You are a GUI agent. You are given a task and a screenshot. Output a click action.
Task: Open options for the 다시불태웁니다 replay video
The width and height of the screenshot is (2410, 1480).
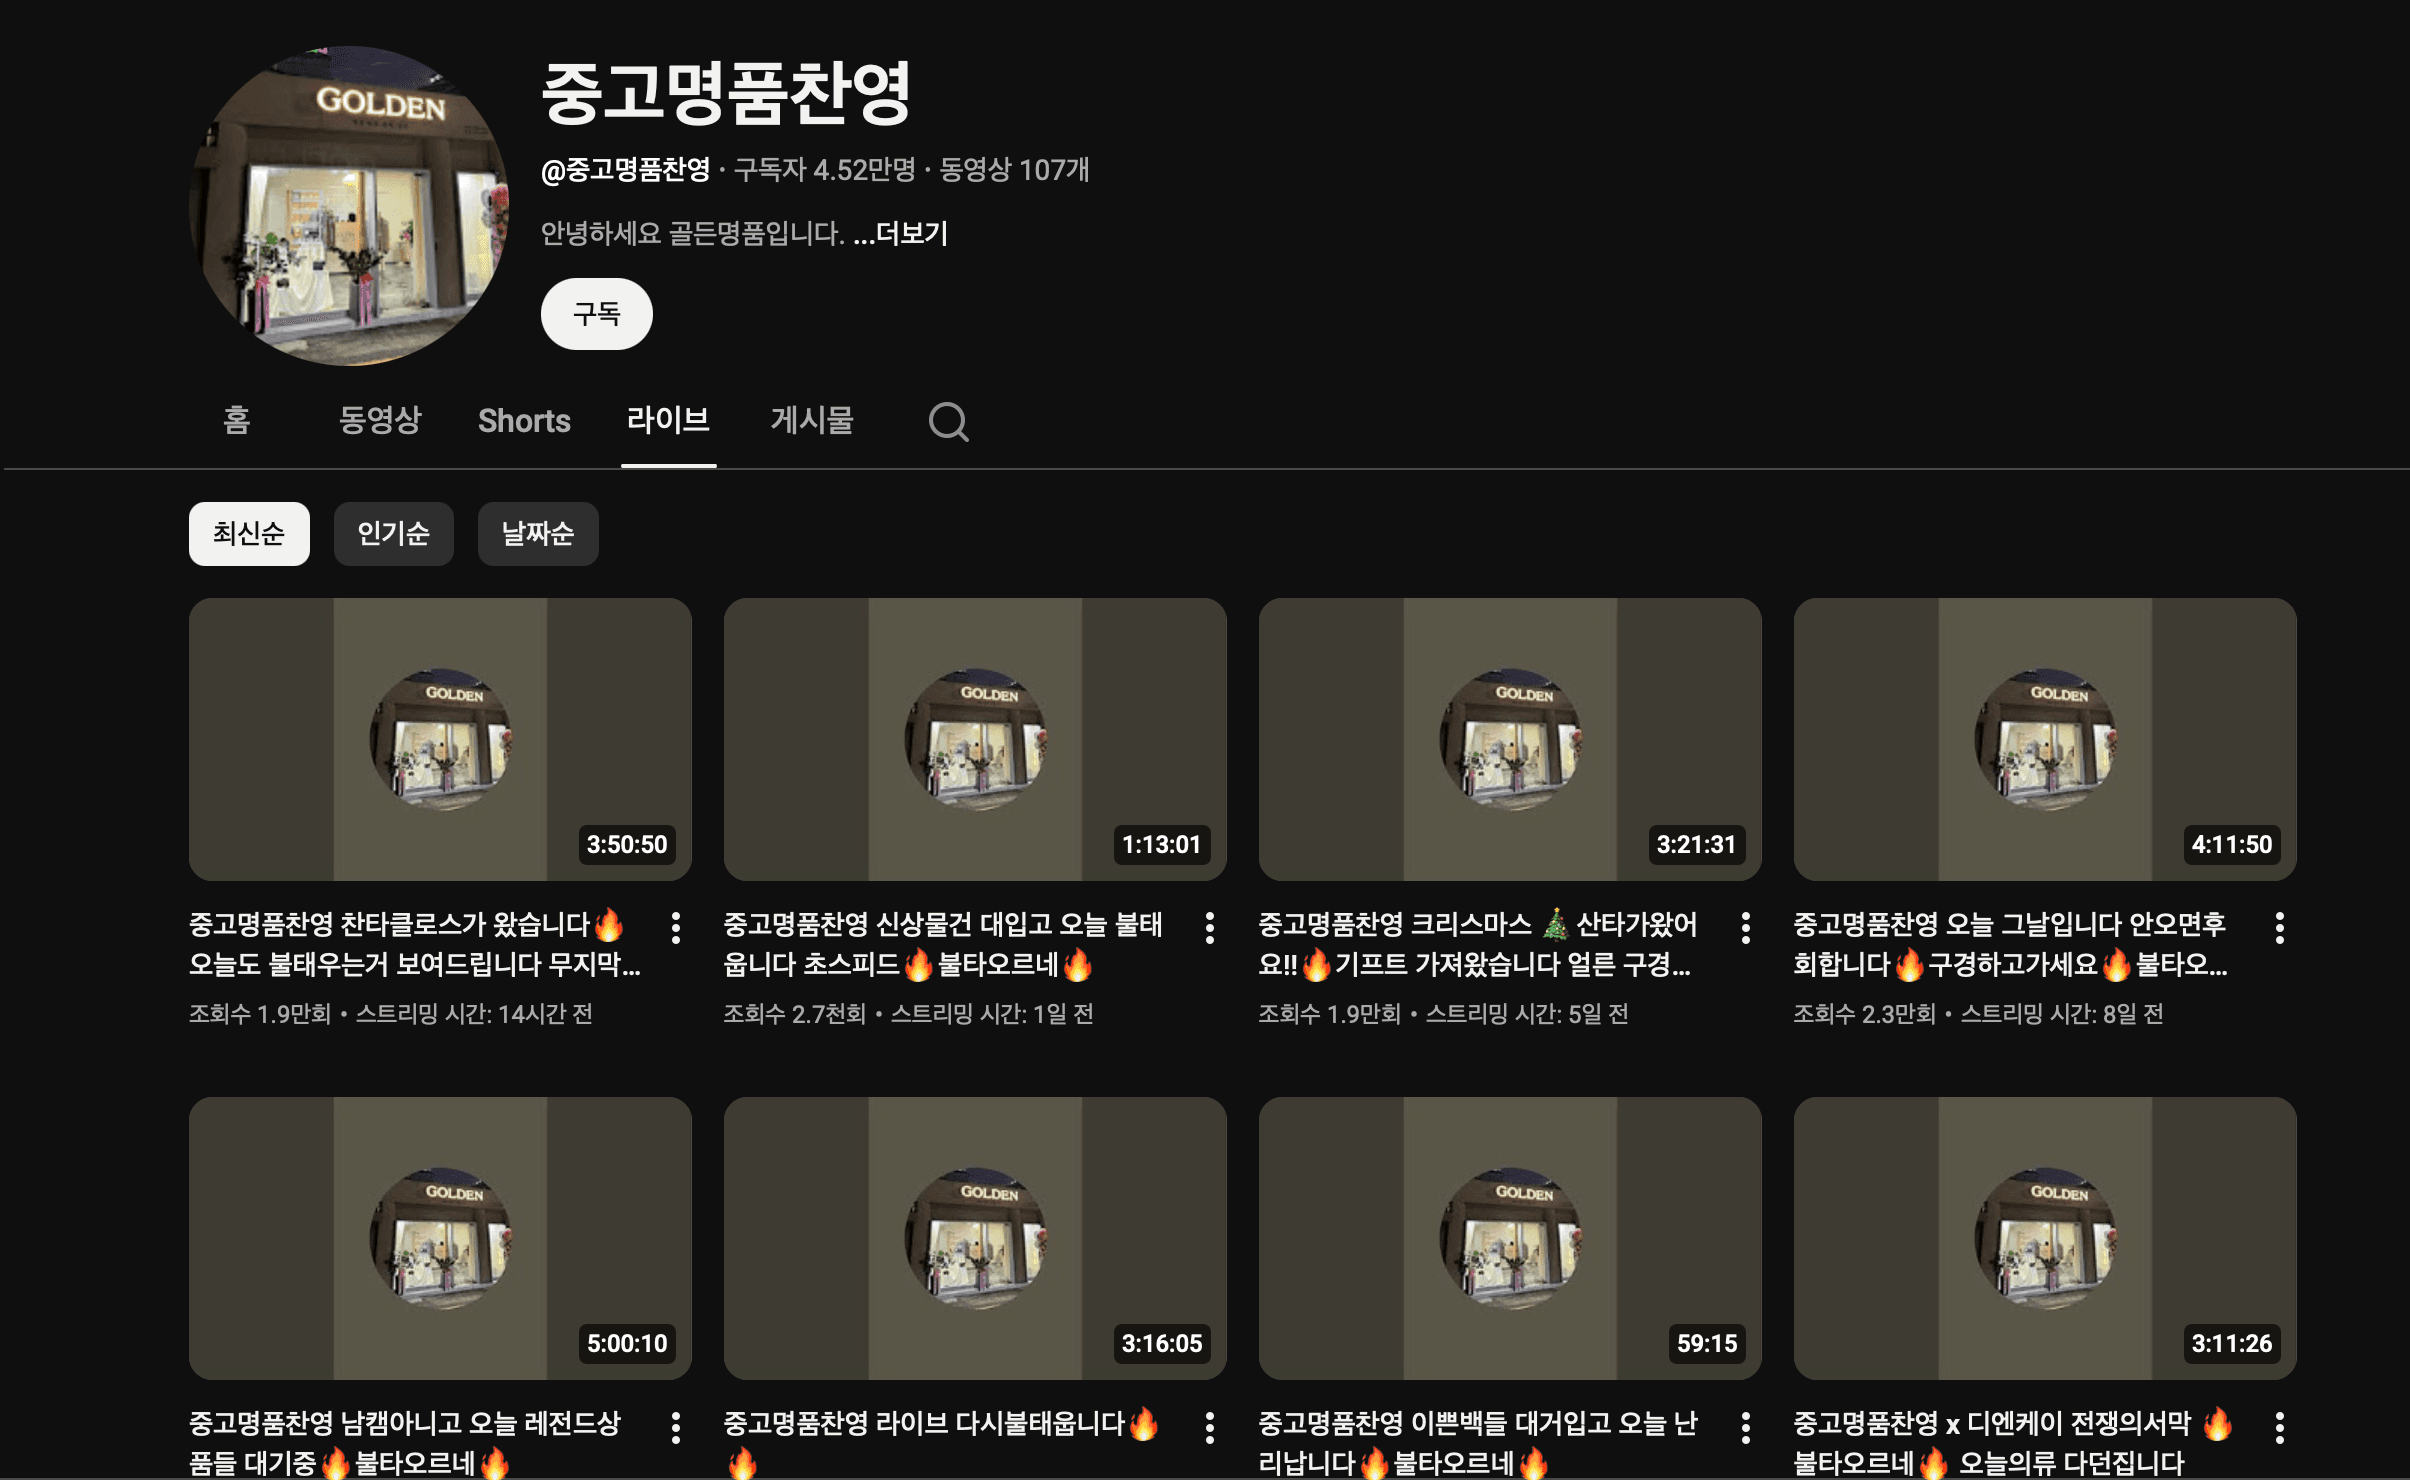pyautogui.click(x=1210, y=1427)
